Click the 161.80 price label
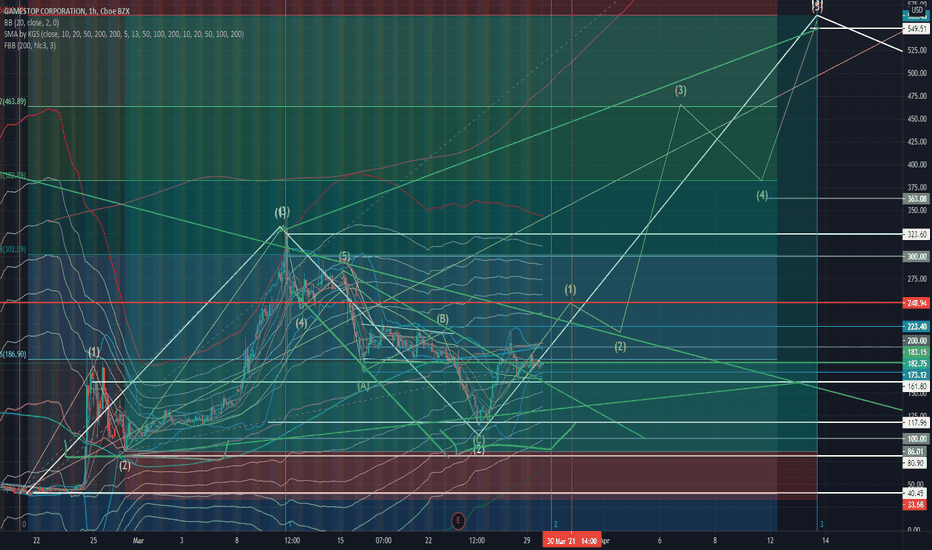The image size is (932, 550). [916, 386]
